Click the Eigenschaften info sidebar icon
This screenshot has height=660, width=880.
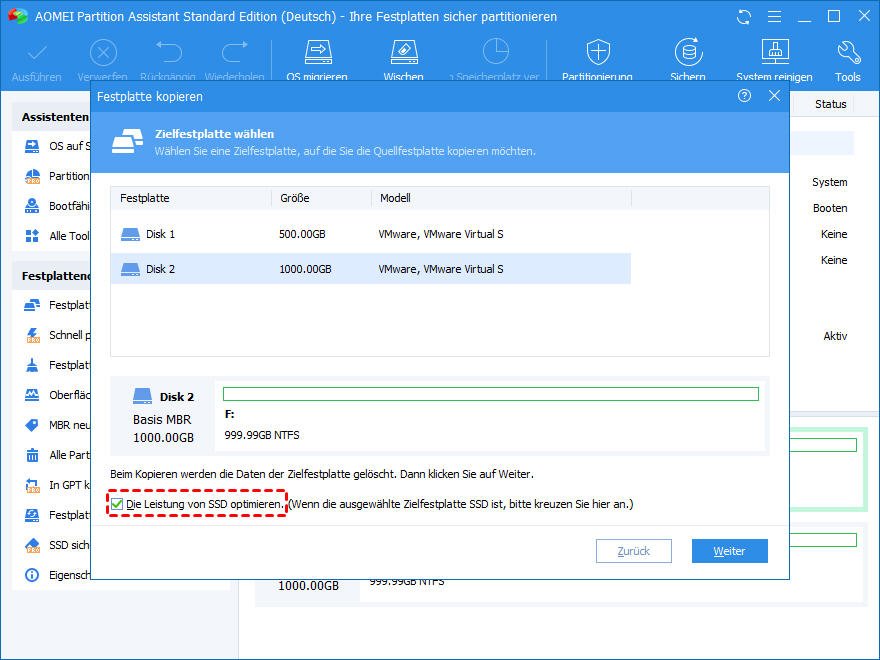[x=32, y=575]
